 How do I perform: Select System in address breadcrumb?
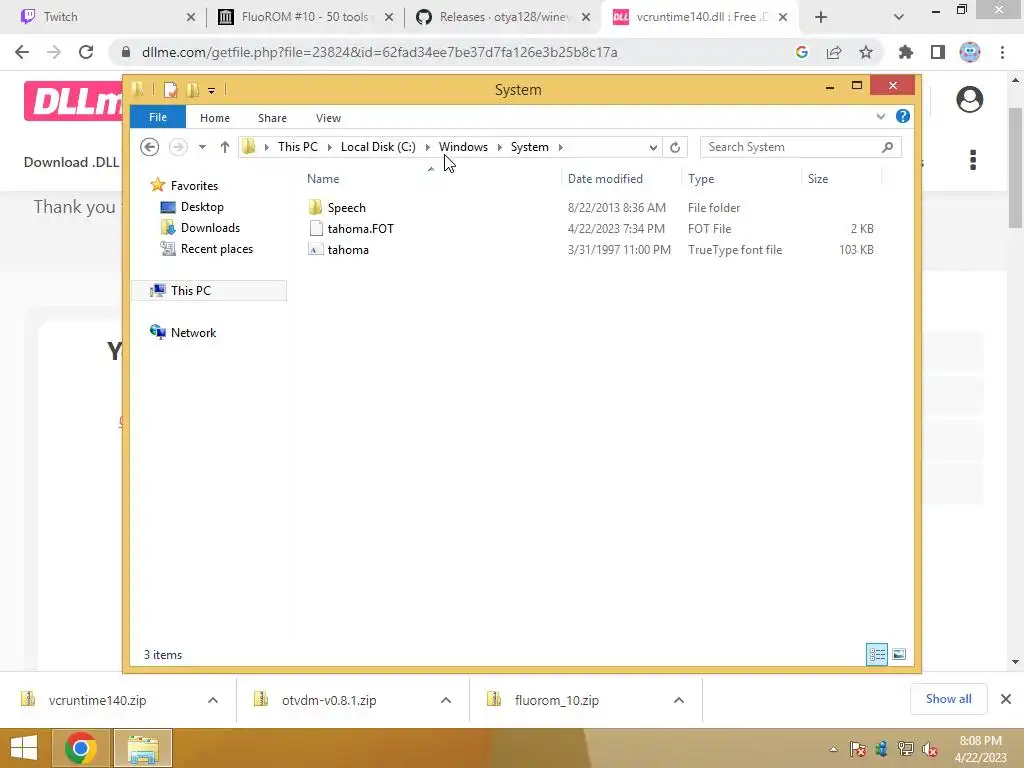(530, 147)
